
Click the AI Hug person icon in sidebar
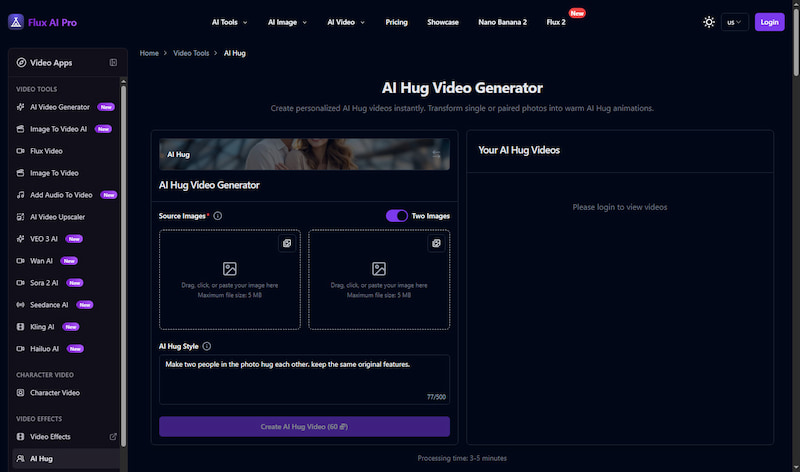pos(20,459)
